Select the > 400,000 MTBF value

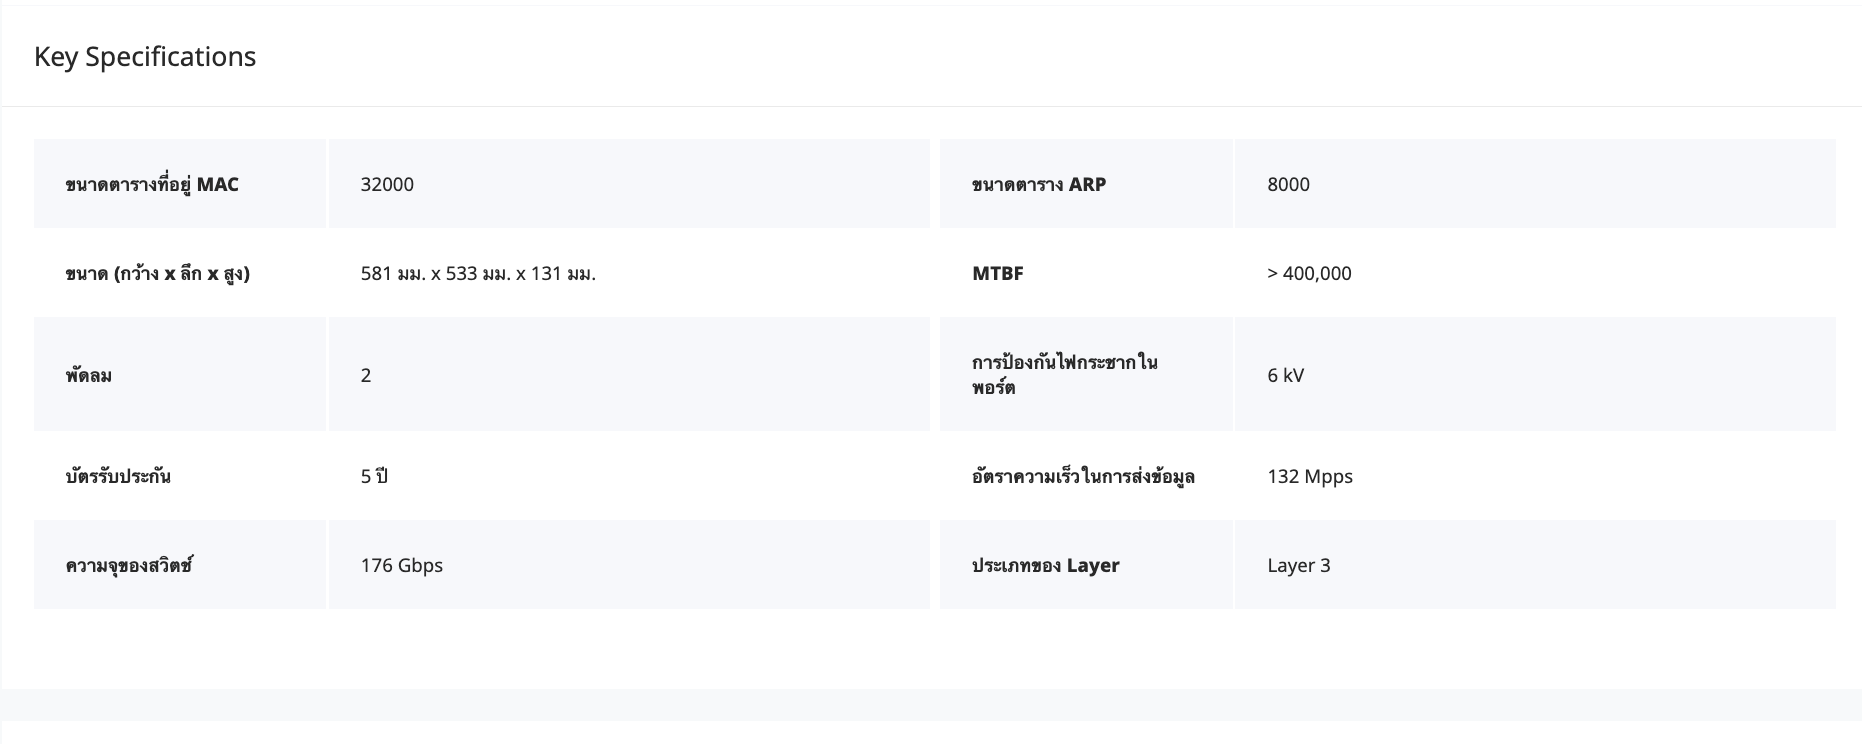1309,273
